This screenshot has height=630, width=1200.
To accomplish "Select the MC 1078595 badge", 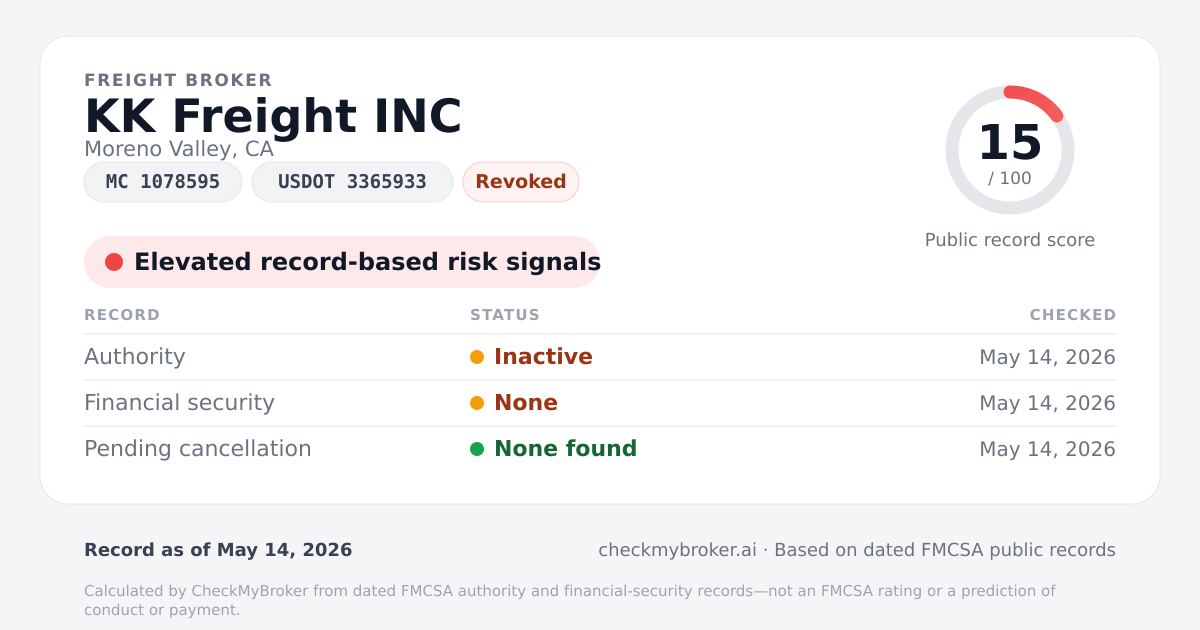I will (x=163, y=182).
